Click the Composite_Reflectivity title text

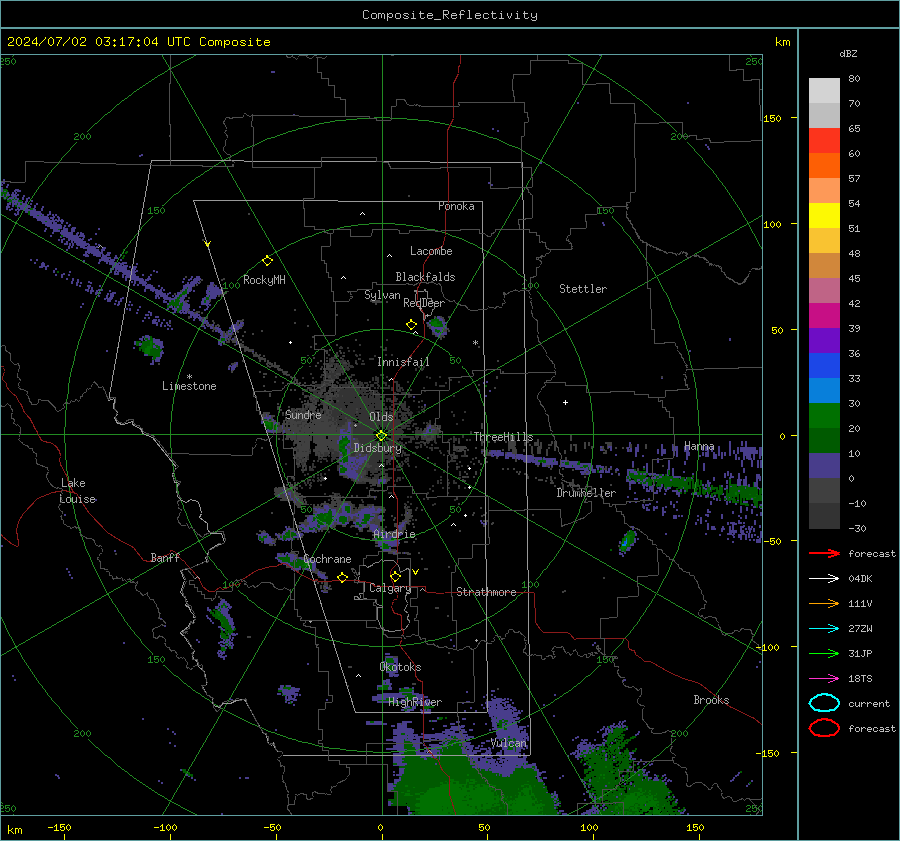click(x=450, y=15)
